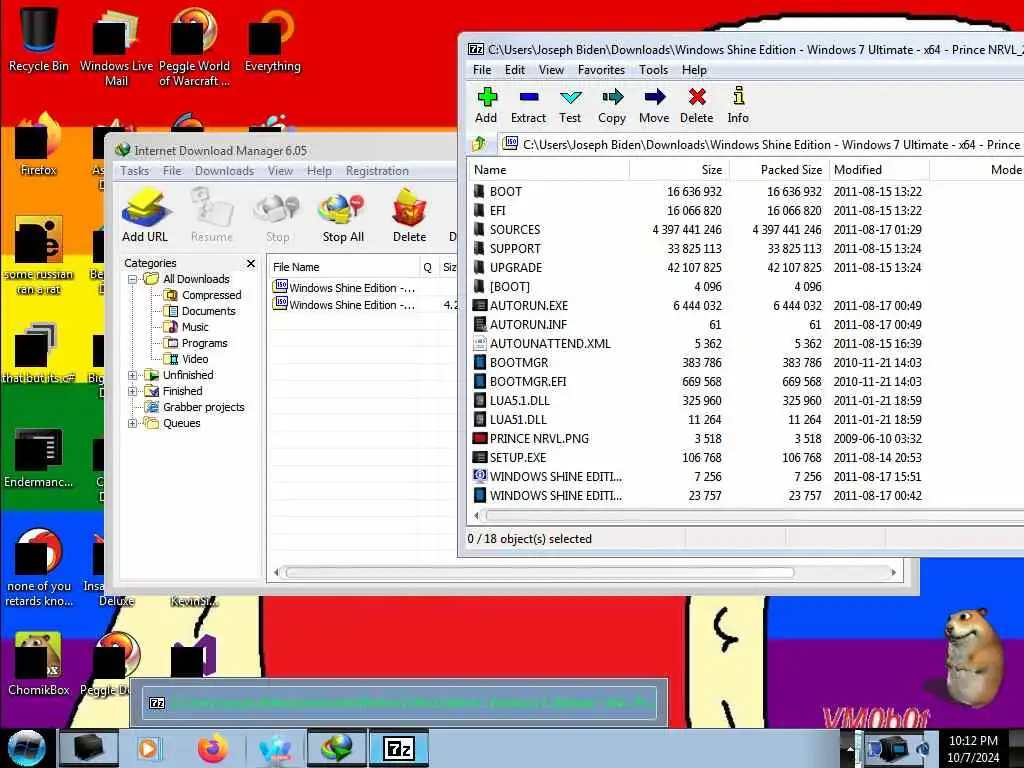Open the Help menu in 7-Zip
1024x768 pixels.
pyautogui.click(x=694, y=70)
